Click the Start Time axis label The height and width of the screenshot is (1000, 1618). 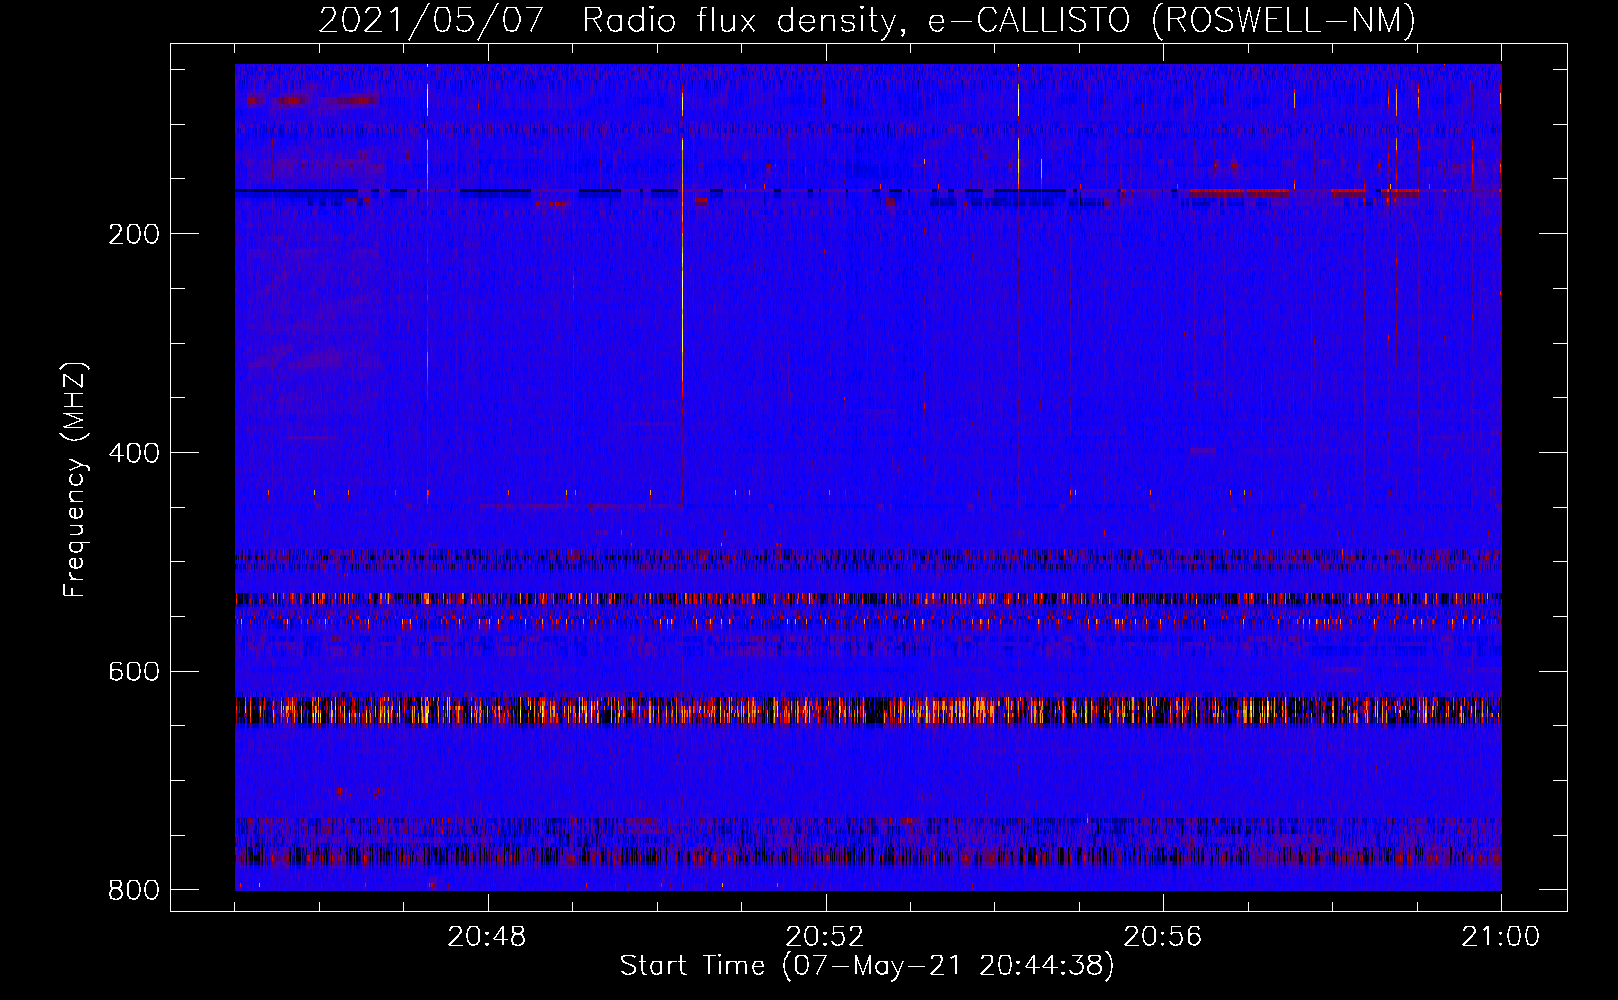[x=867, y=966]
